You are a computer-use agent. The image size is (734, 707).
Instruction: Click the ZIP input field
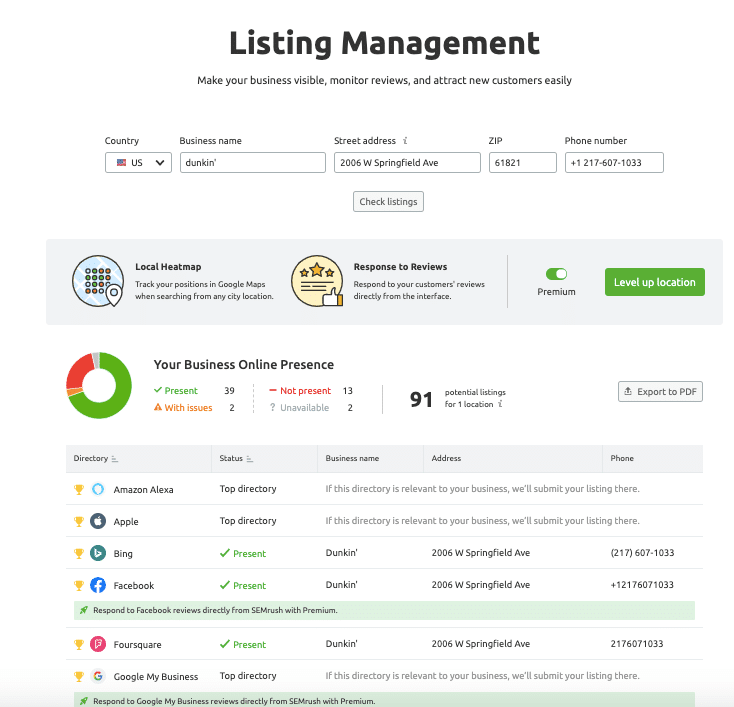[x=523, y=162]
